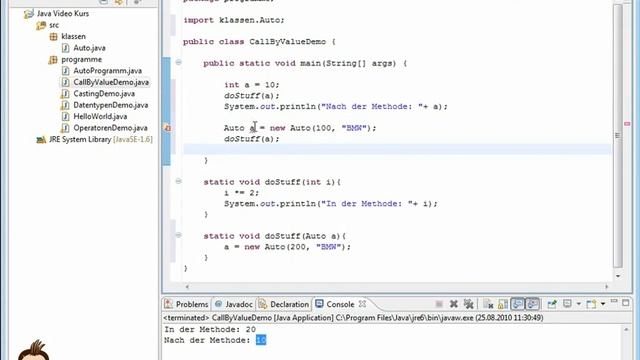Click the red error mark in overview ruler
The height and width of the screenshot is (360, 640).
(627, 124)
